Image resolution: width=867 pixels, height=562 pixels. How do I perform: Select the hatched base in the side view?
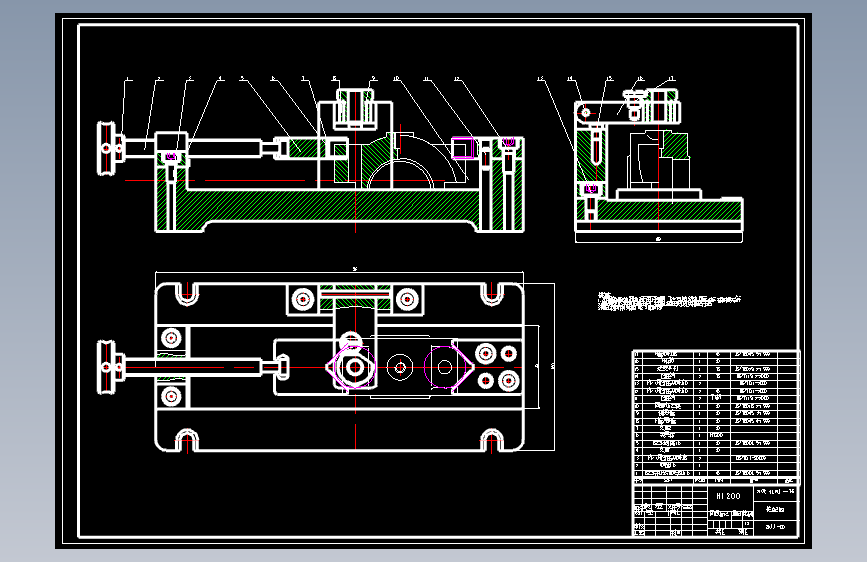tap(659, 211)
